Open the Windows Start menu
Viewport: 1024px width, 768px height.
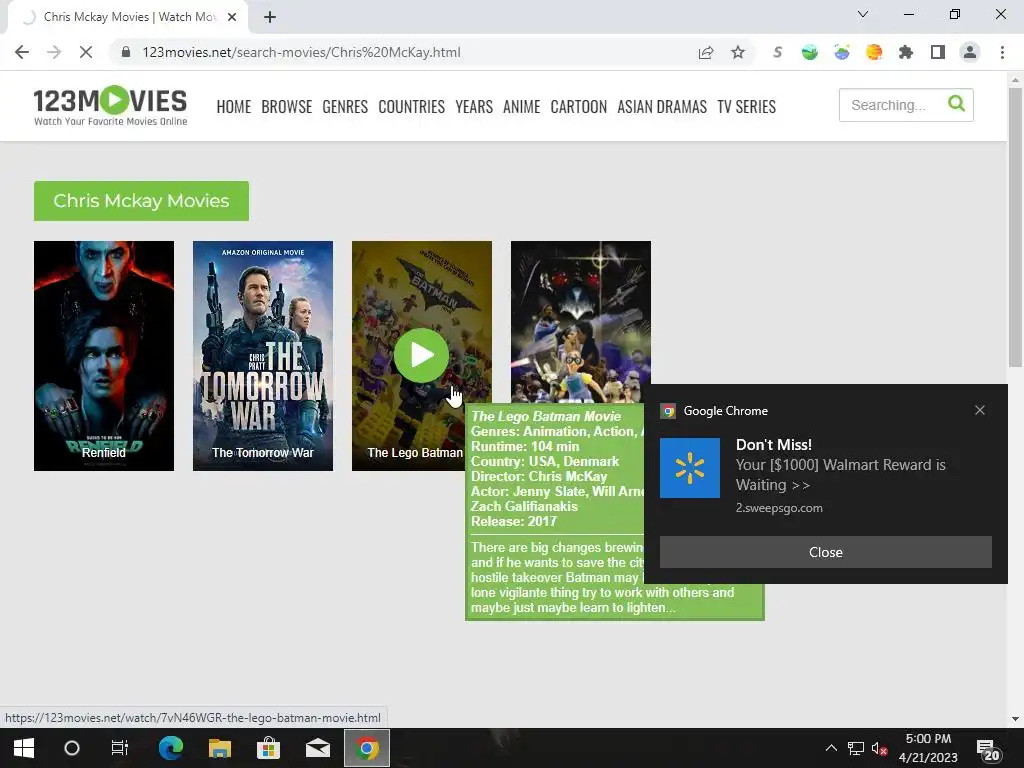[24, 748]
